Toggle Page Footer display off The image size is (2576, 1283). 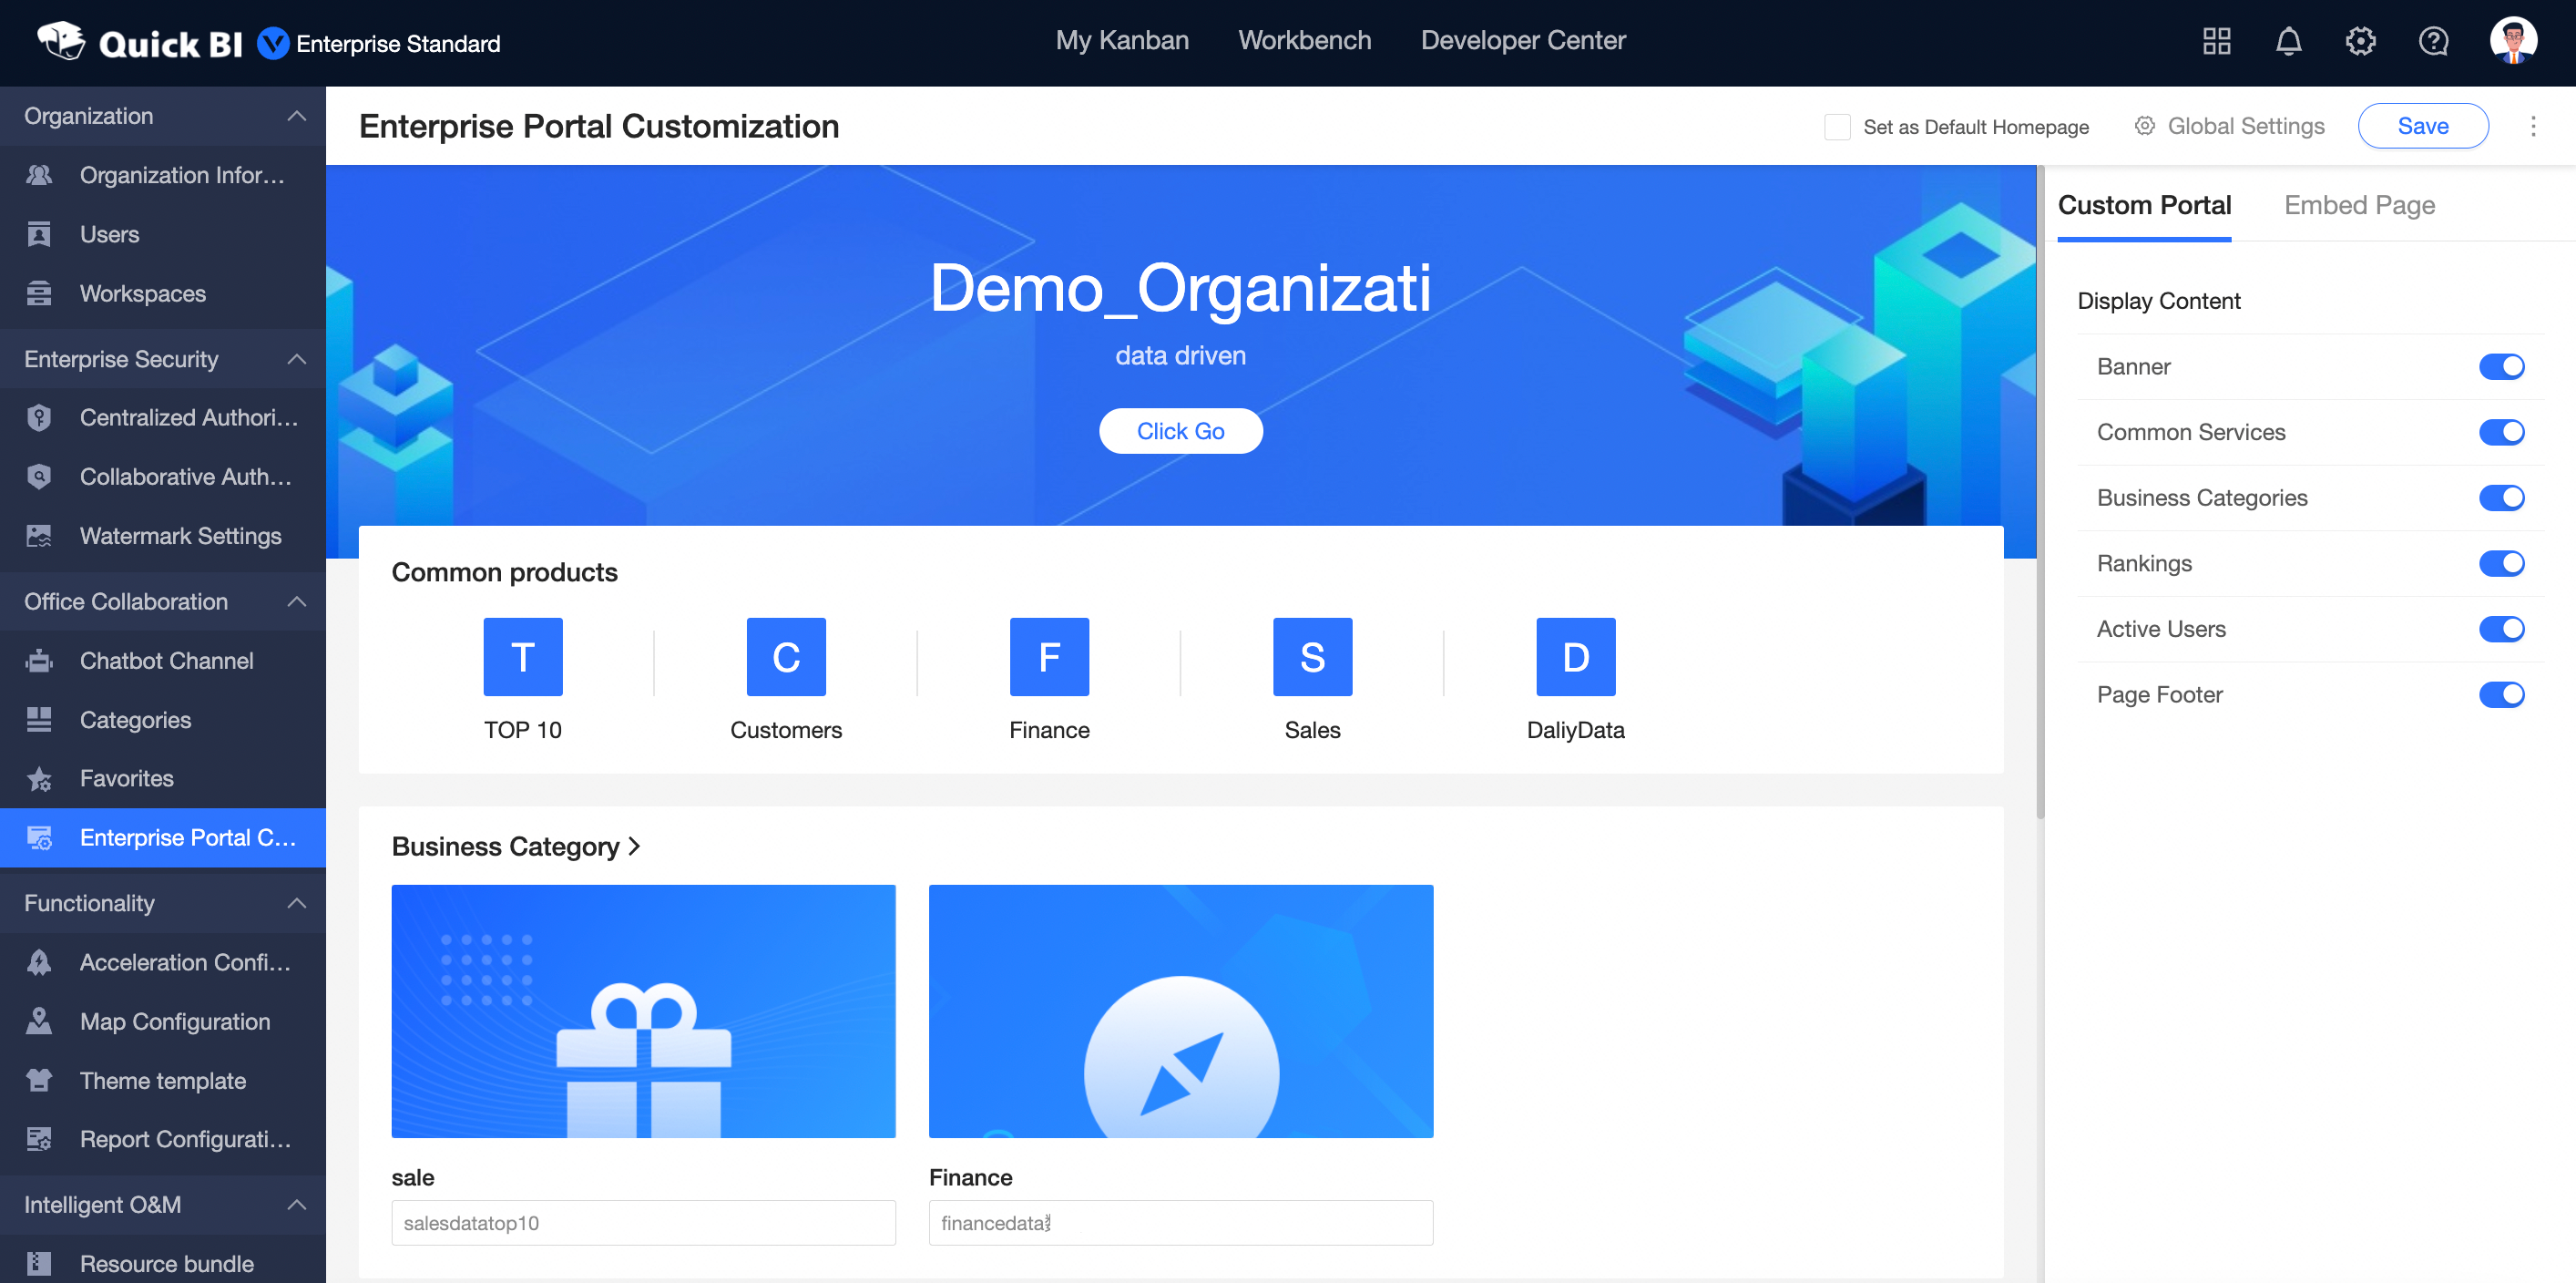click(2501, 694)
